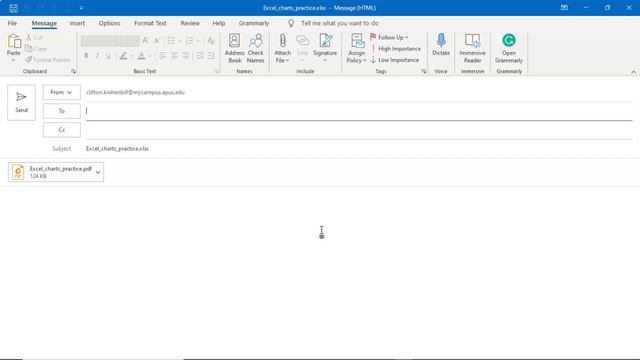
Task: Click the Grow Font icon
Action: pos(145,40)
